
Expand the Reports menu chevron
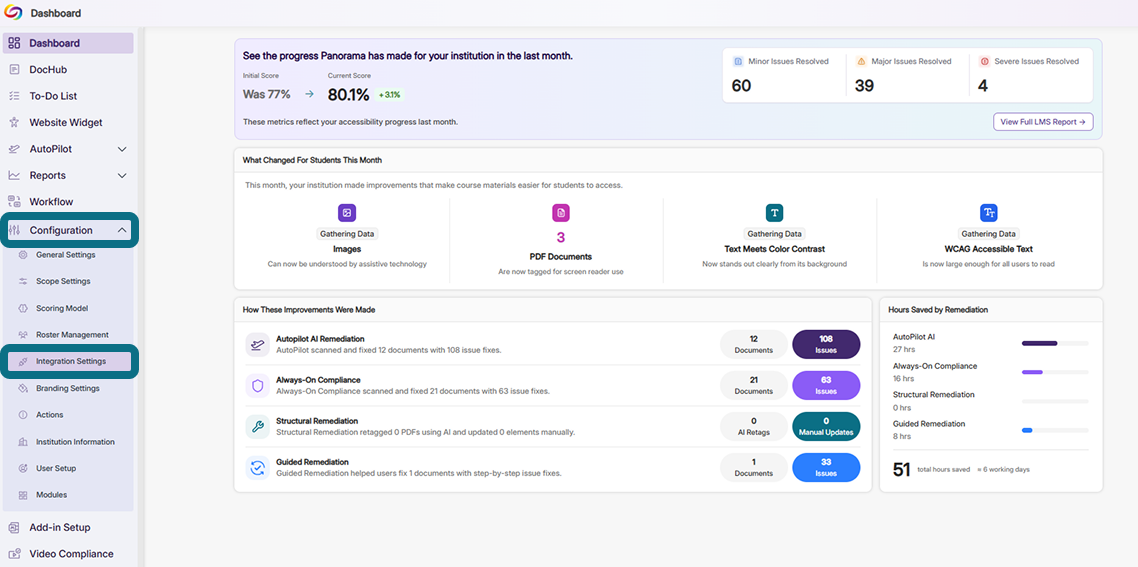click(122, 176)
